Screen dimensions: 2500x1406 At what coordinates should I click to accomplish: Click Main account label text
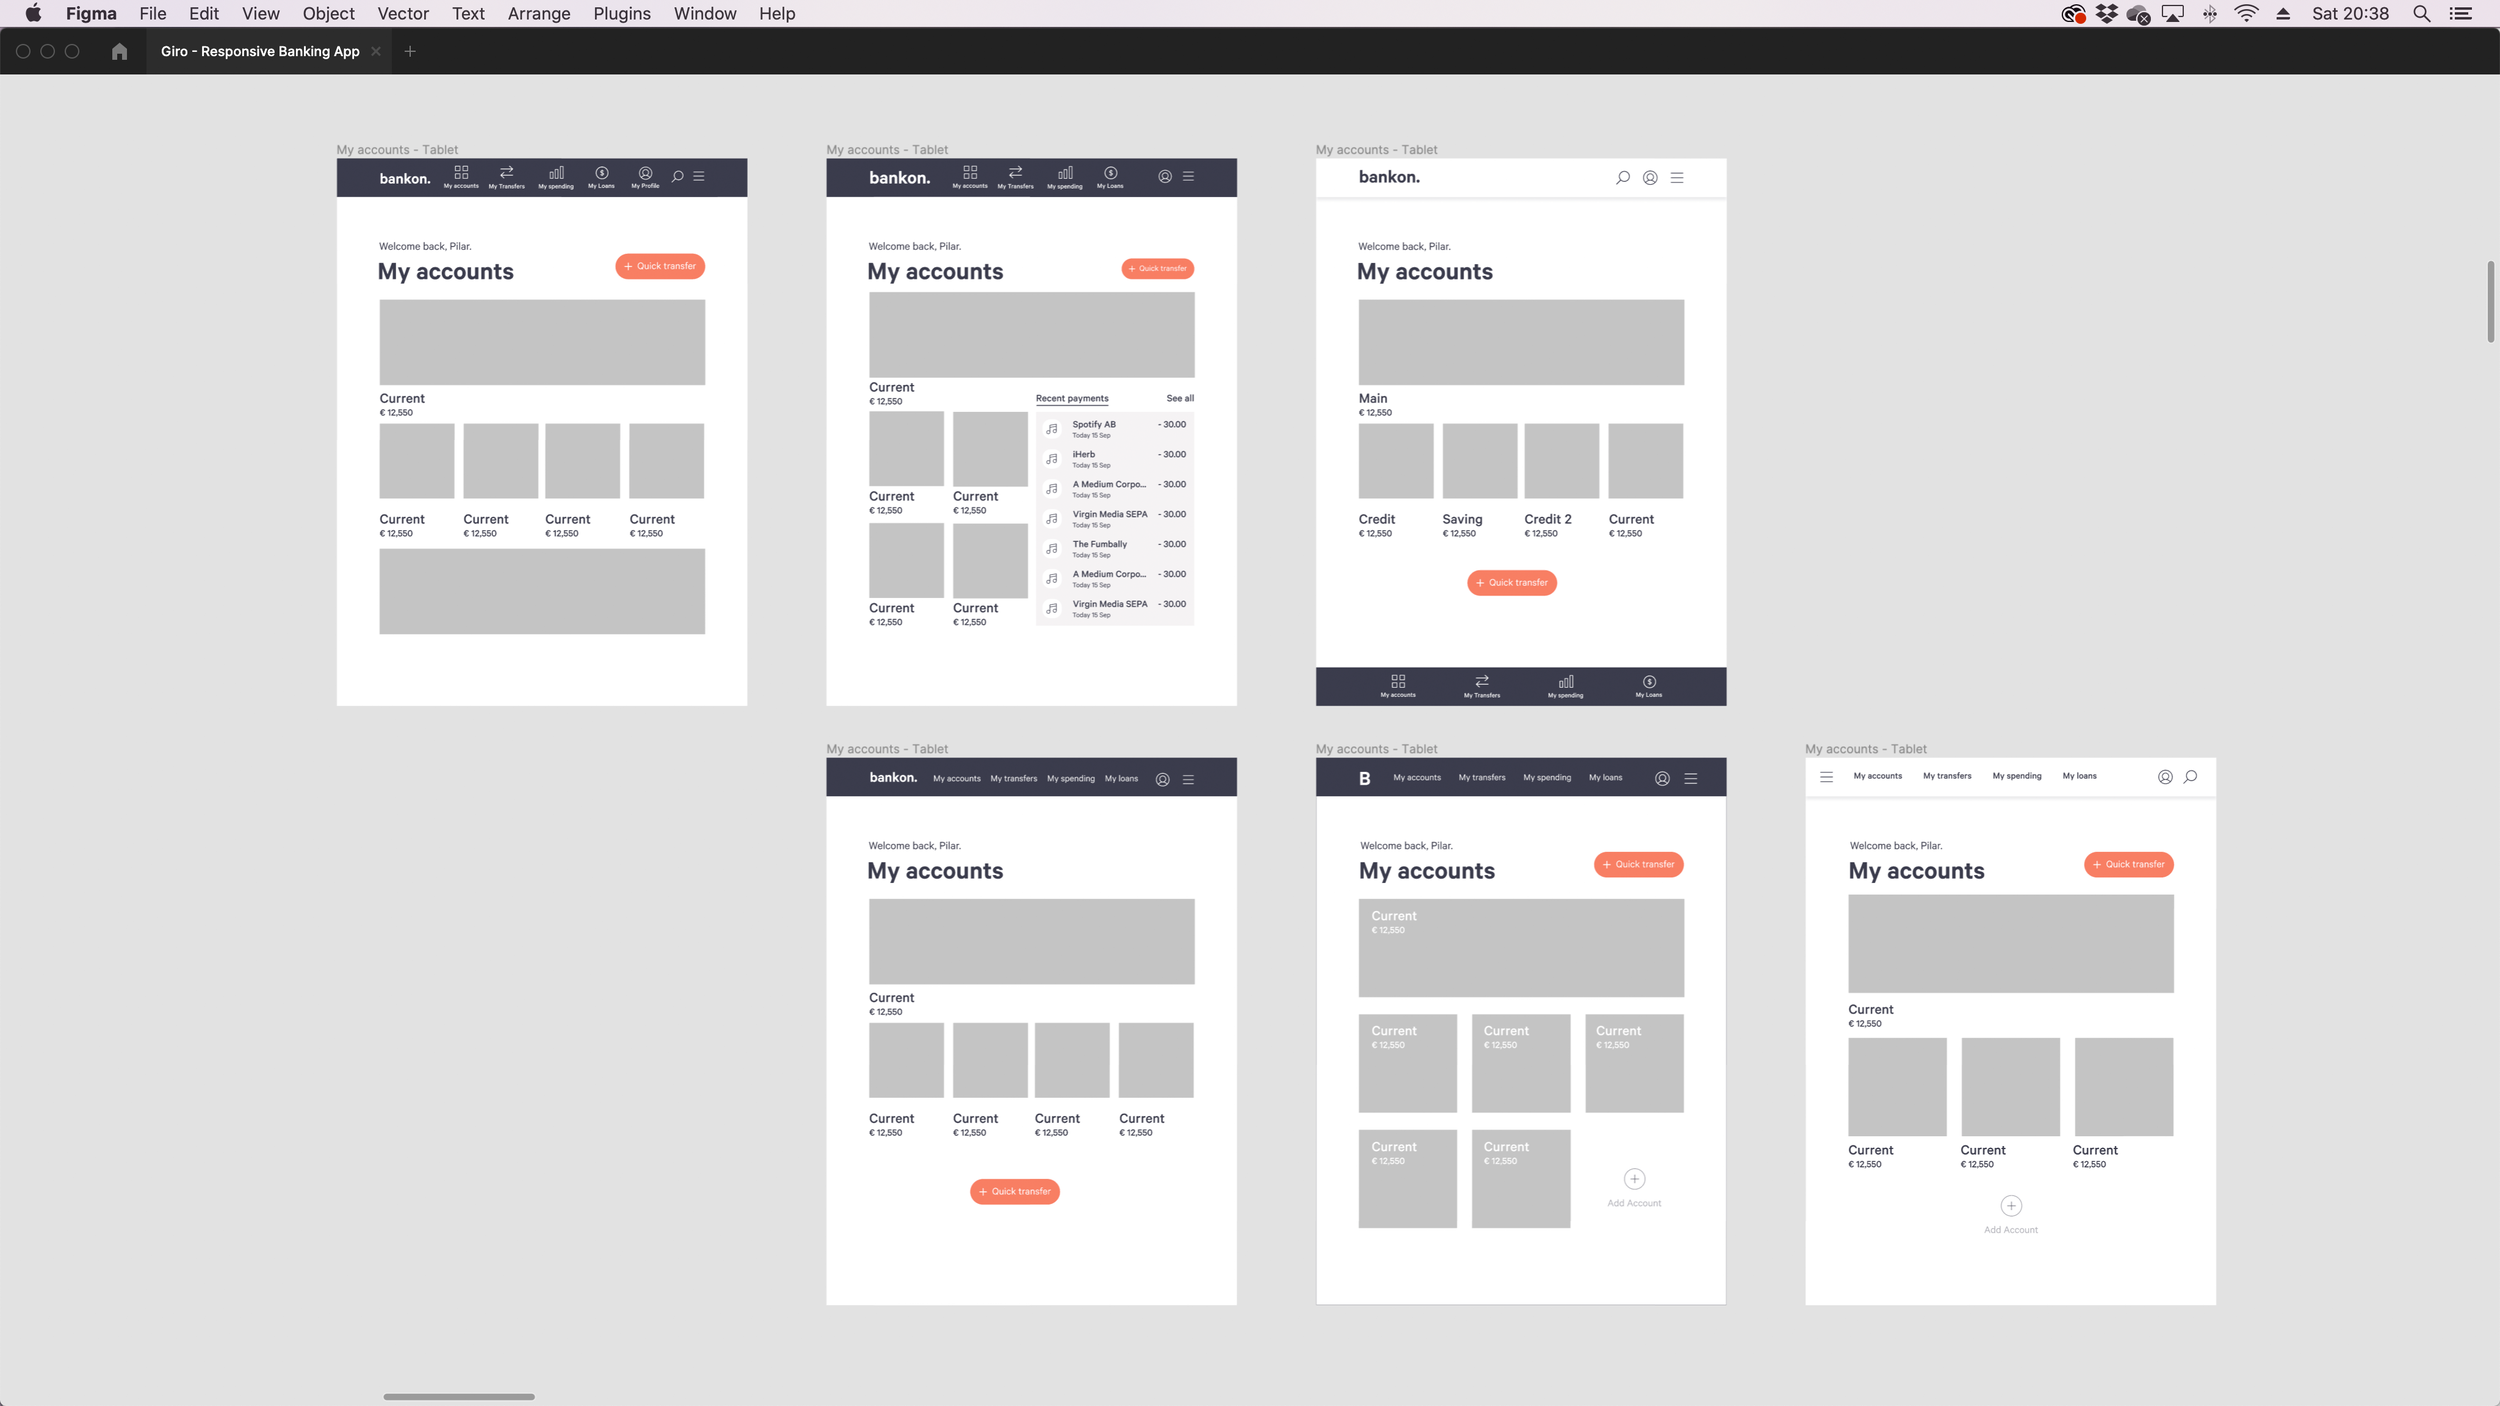coord(1372,398)
